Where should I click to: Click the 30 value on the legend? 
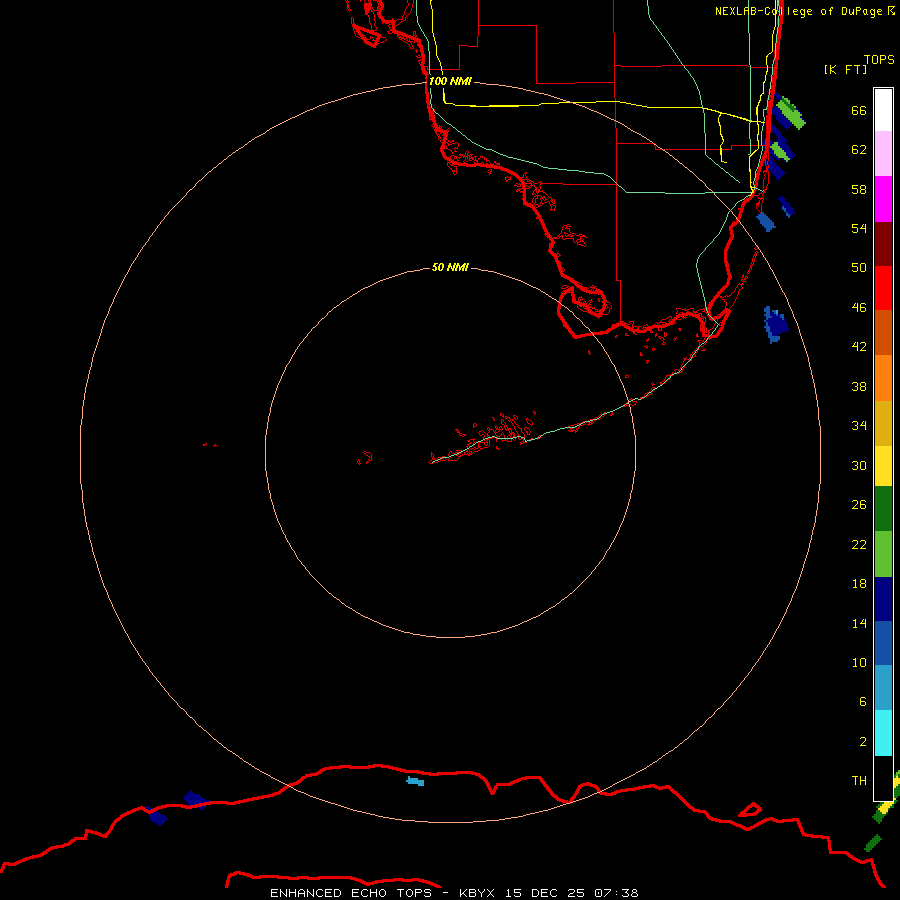859,465
